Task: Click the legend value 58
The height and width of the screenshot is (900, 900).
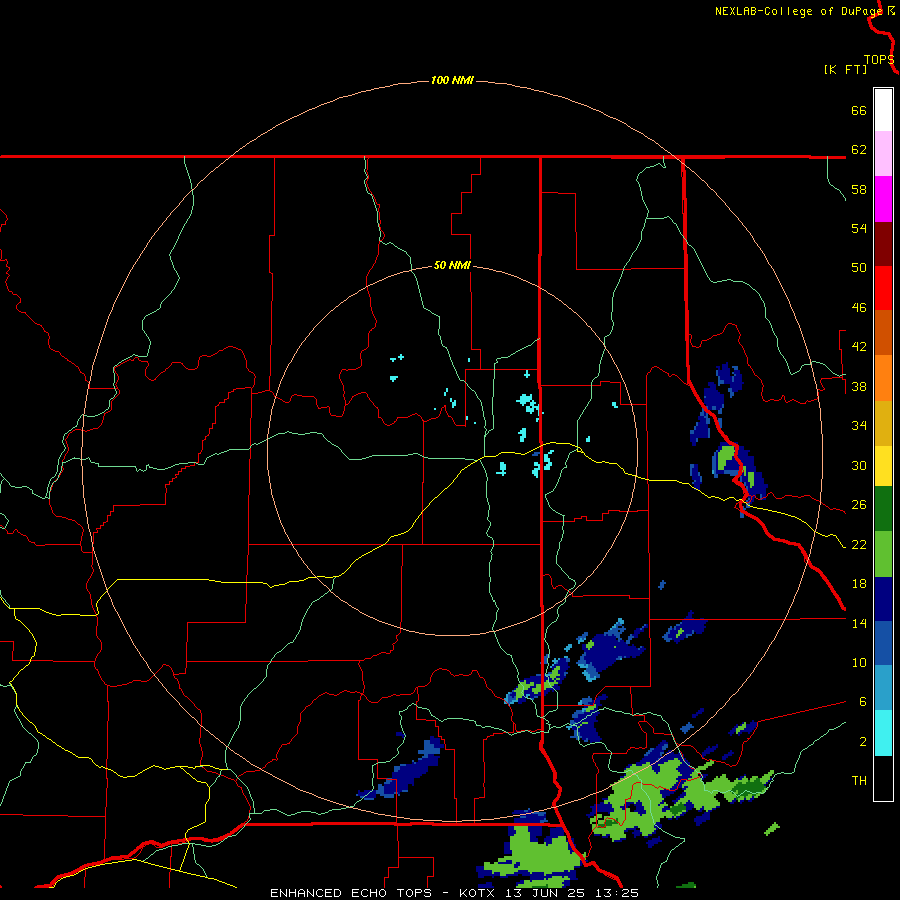Action: [859, 189]
